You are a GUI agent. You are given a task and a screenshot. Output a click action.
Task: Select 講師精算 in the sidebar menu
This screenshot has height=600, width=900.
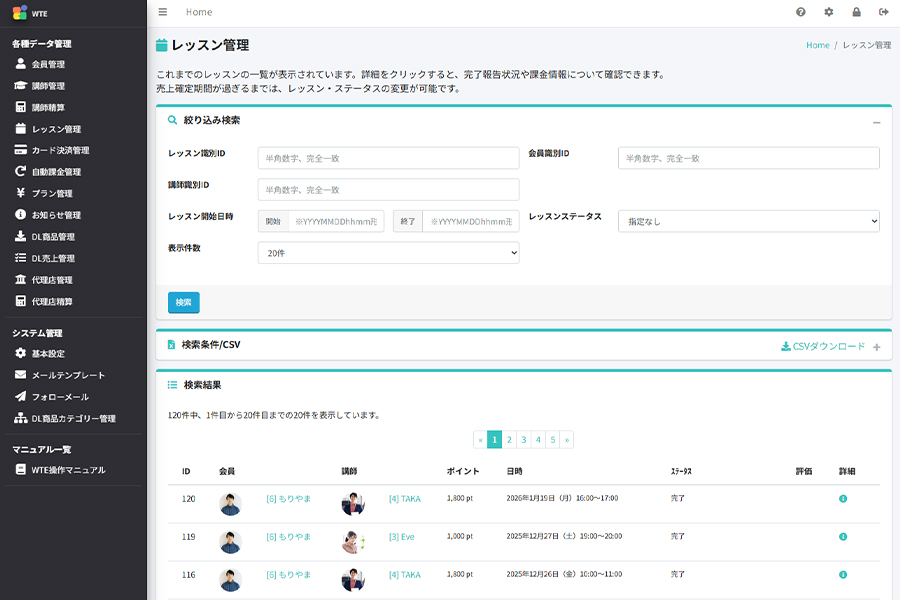[48, 107]
